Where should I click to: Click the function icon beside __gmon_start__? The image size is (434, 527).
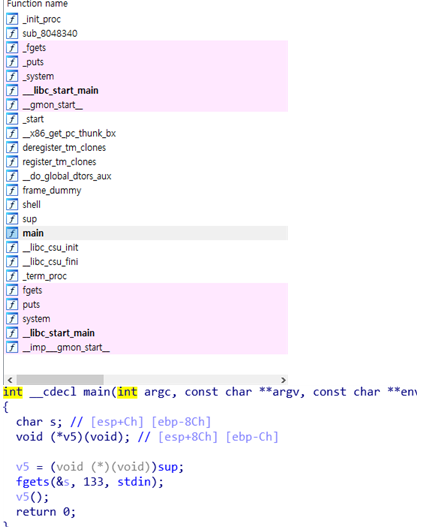[12, 105]
